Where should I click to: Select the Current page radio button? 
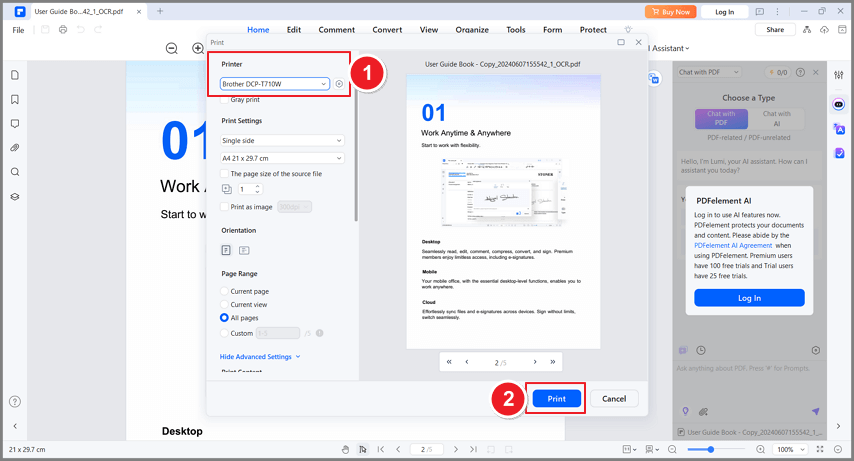[x=224, y=292]
